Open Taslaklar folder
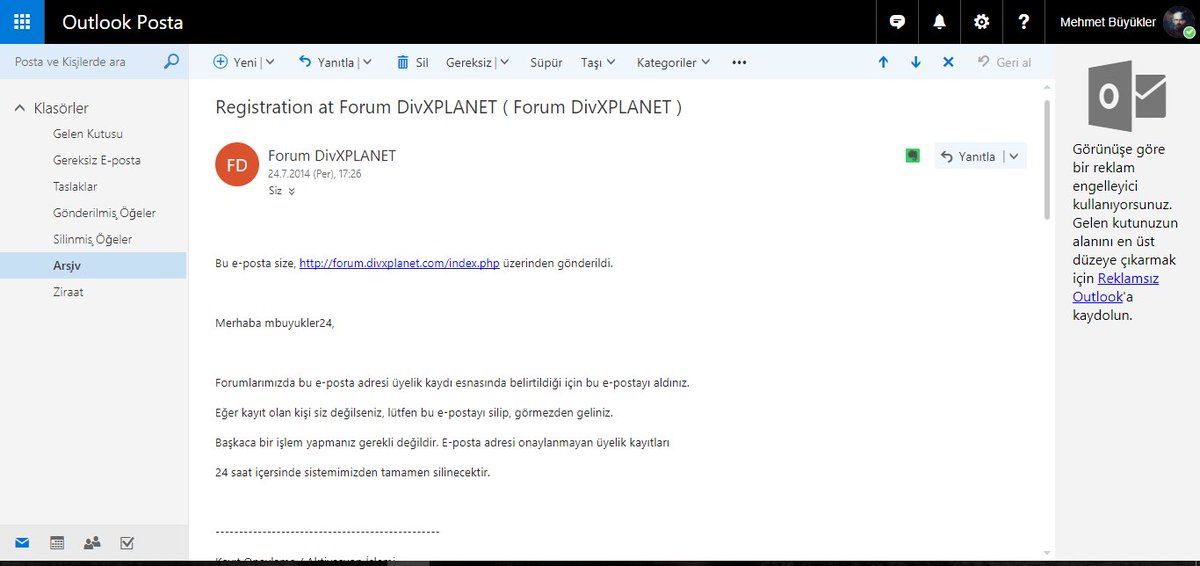Image resolution: width=1200 pixels, height=566 pixels. 75,187
